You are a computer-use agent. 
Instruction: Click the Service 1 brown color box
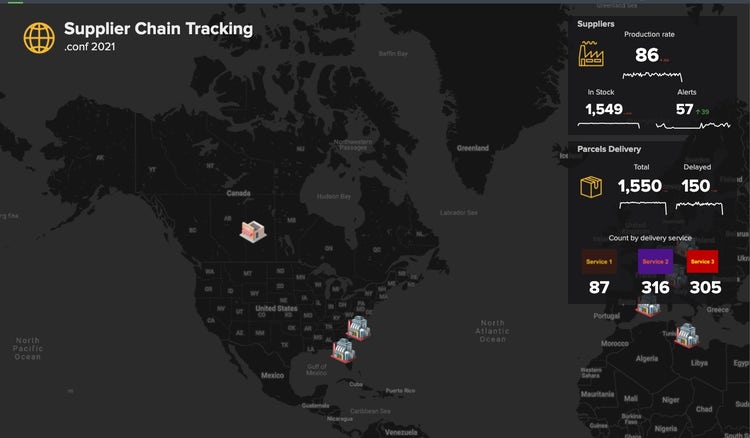point(599,262)
